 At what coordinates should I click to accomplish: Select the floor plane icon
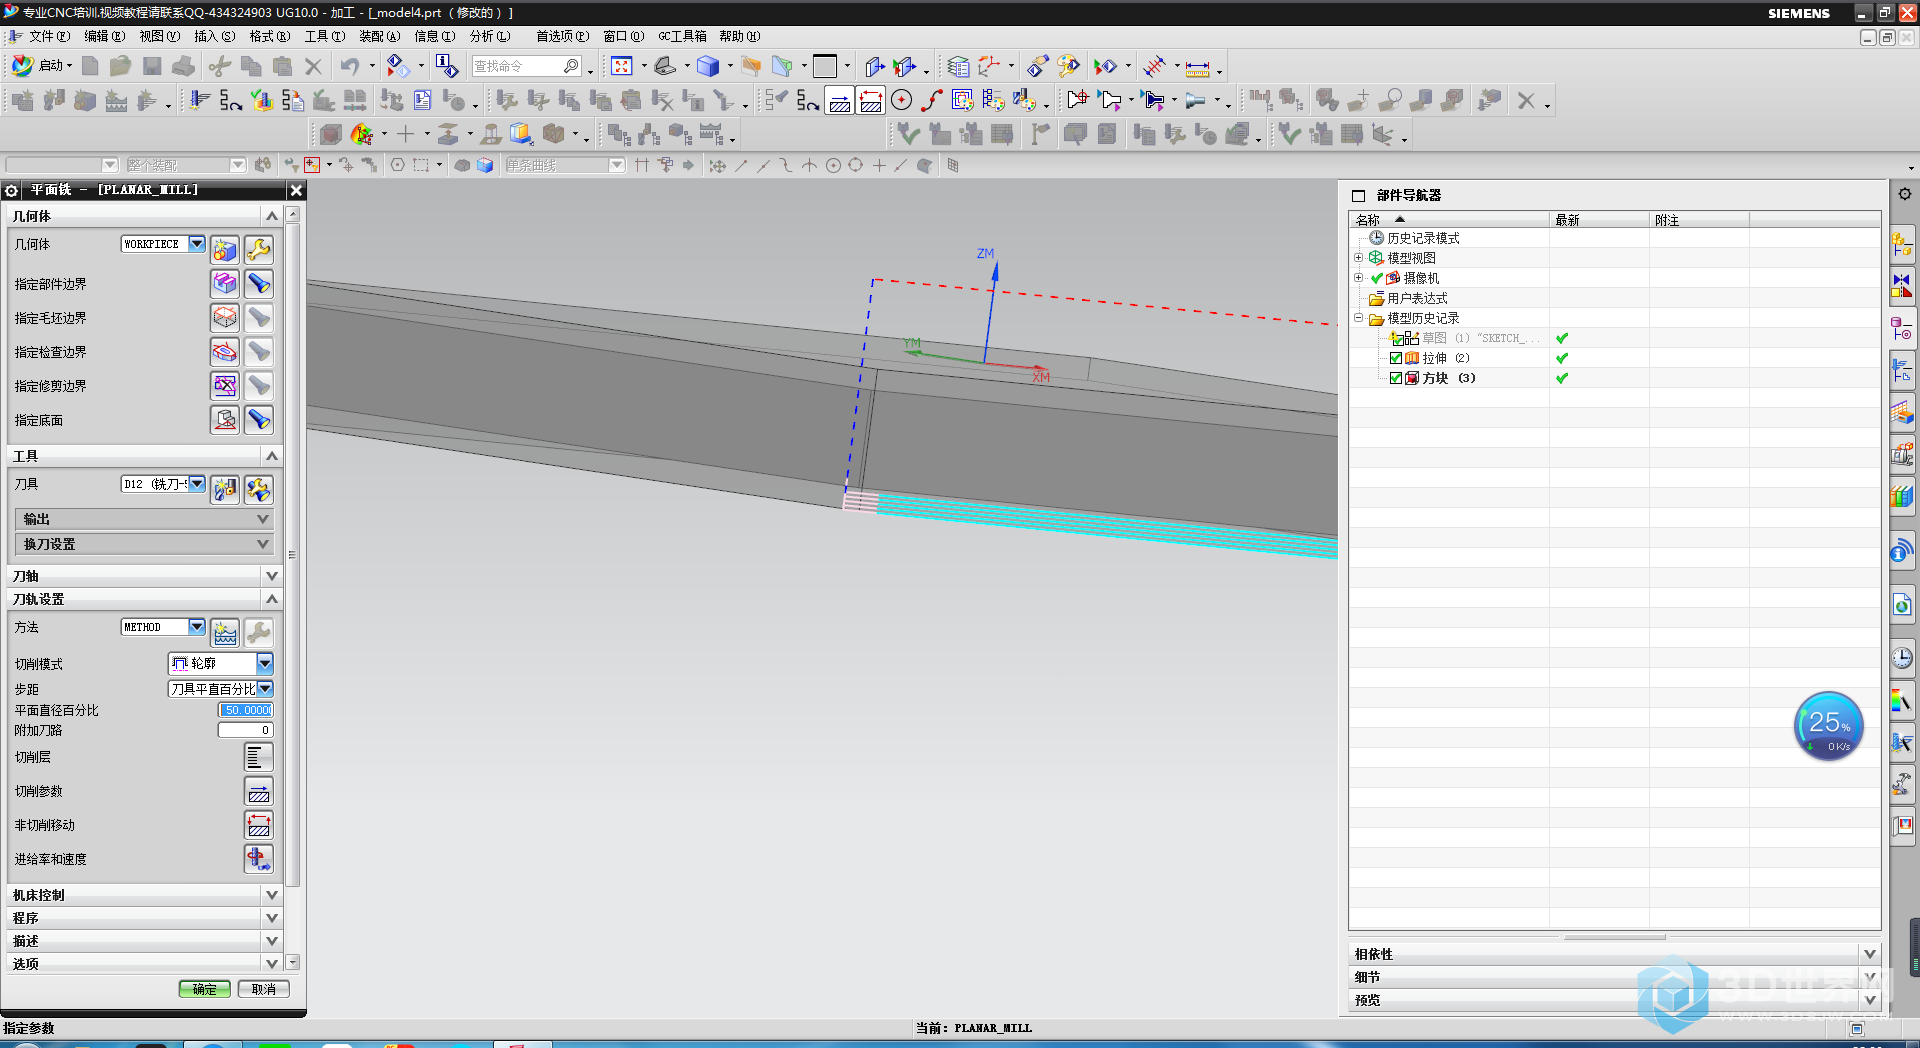pyautogui.click(x=225, y=420)
